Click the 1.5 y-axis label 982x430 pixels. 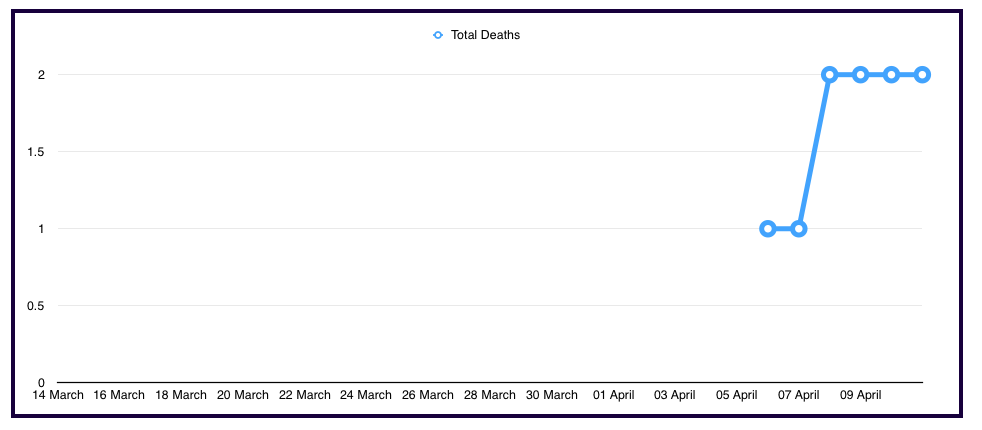[x=36, y=152]
